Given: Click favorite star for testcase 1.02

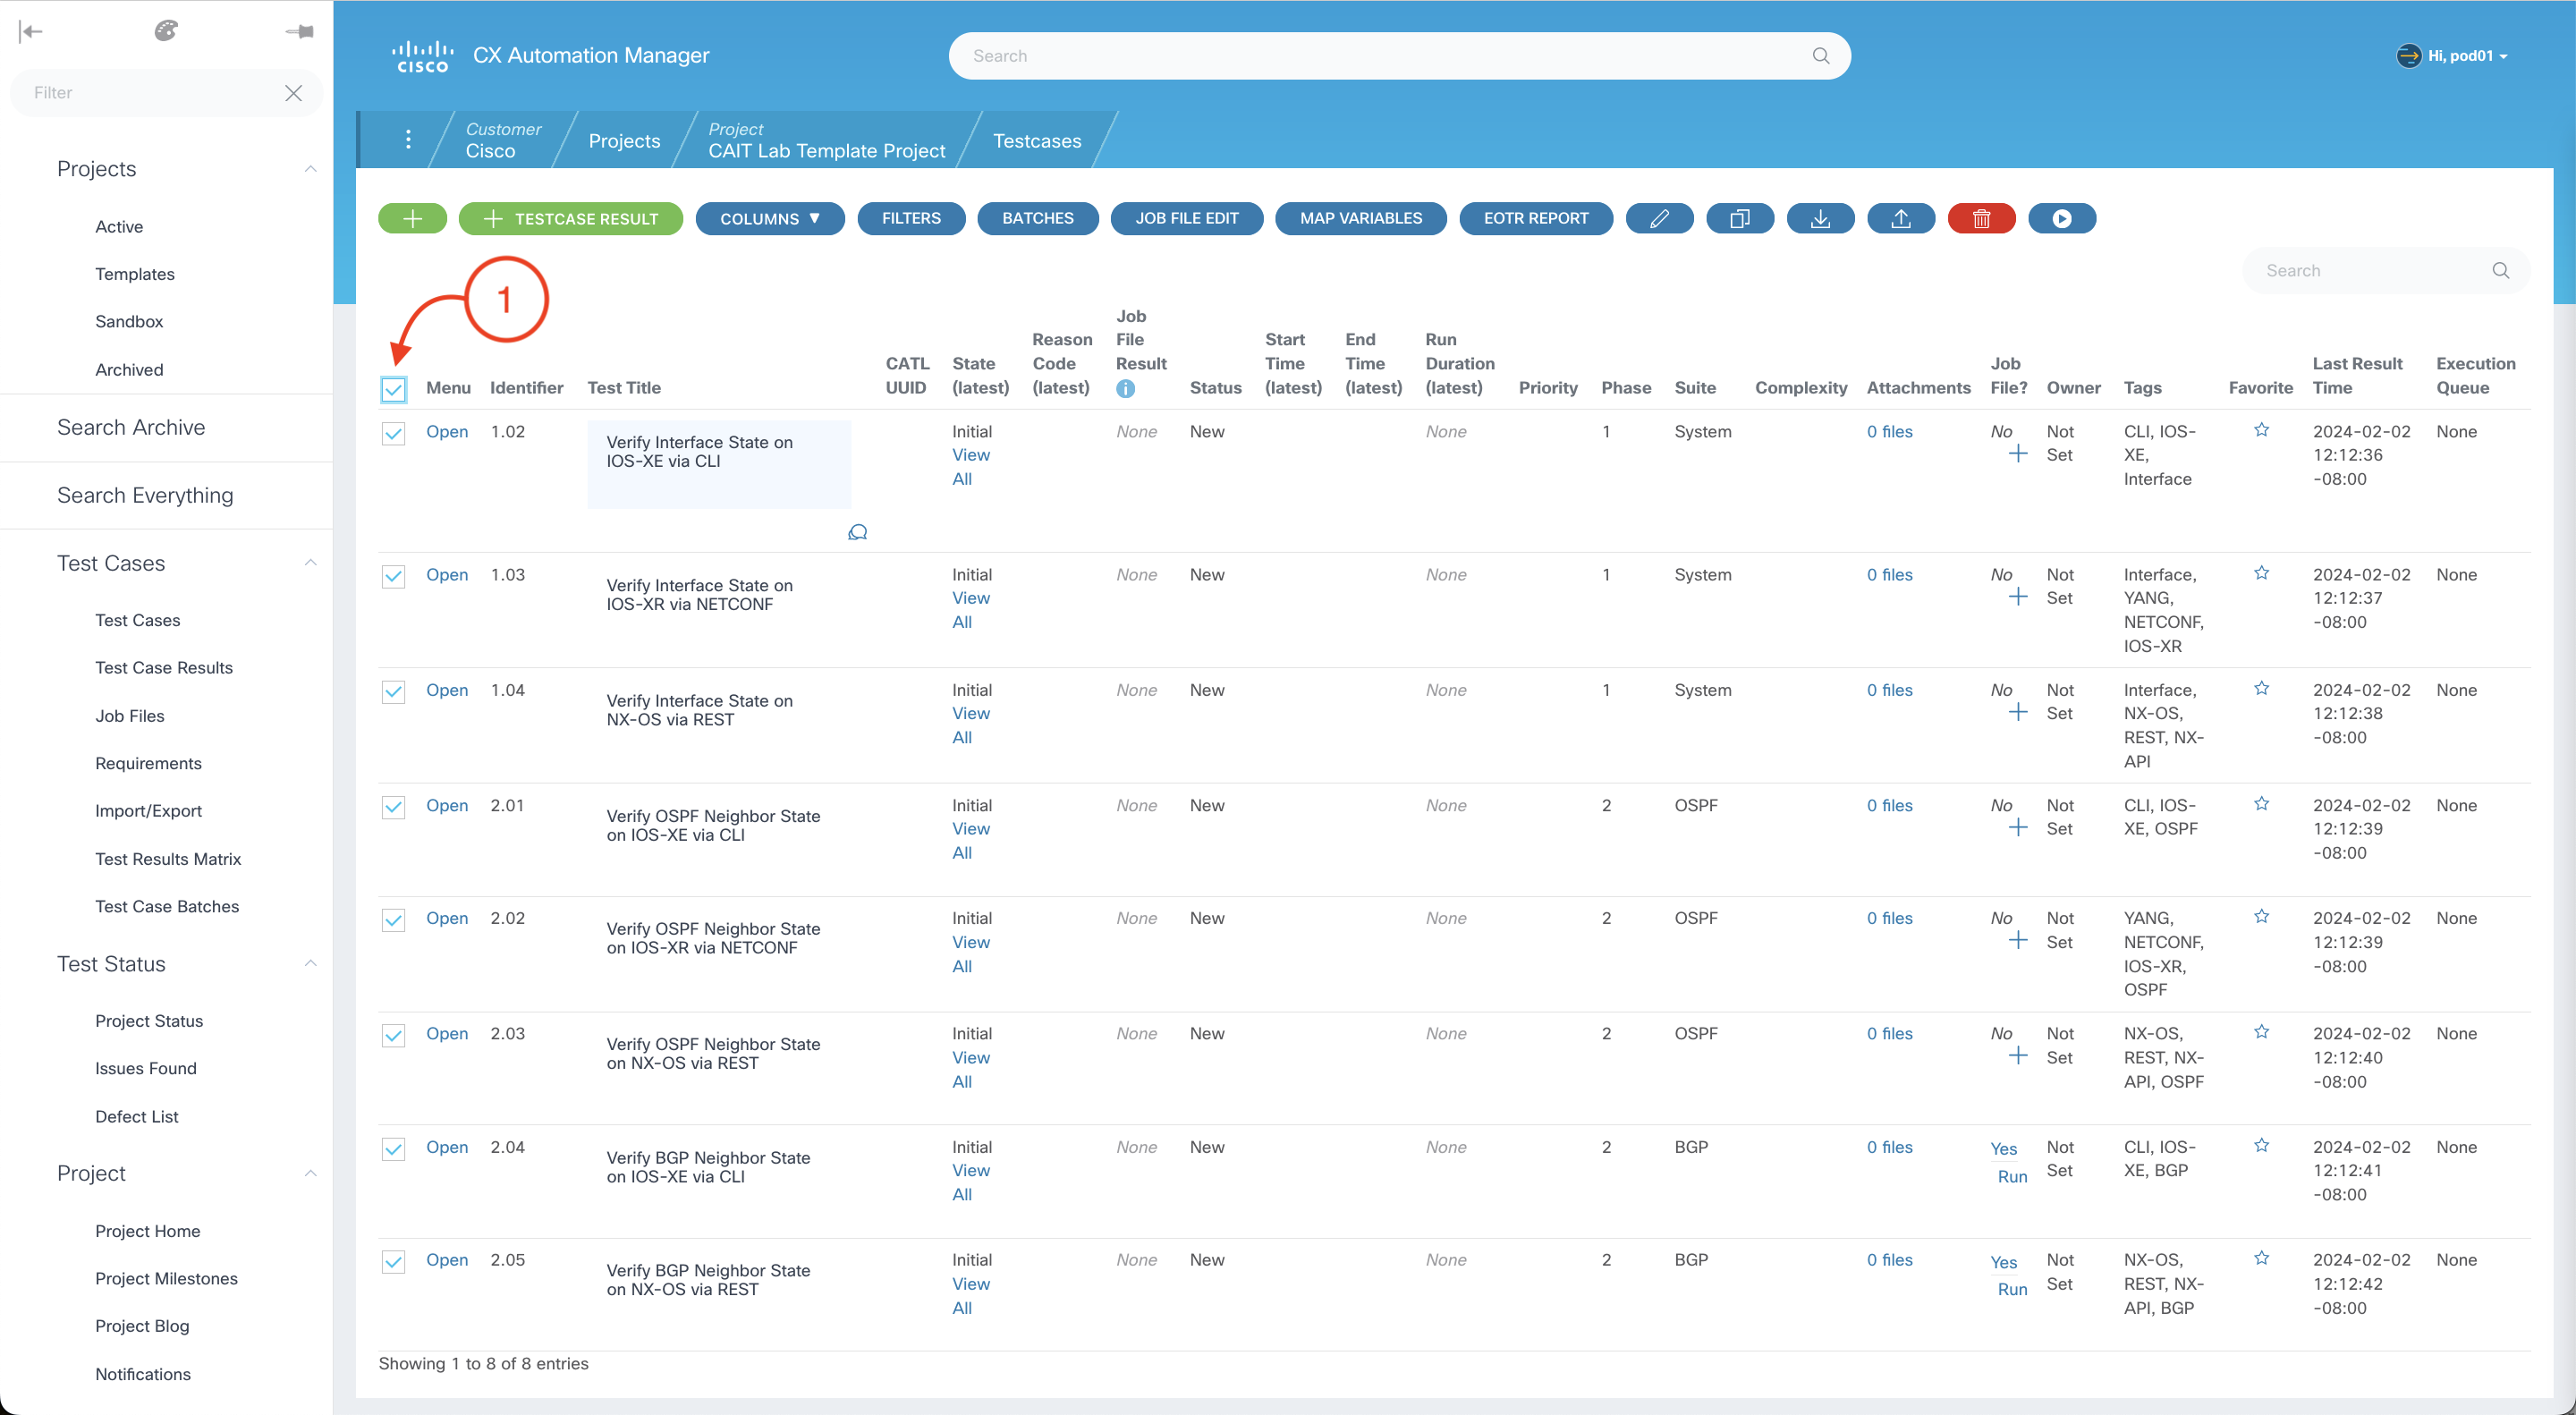Looking at the screenshot, I should coord(2261,430).
